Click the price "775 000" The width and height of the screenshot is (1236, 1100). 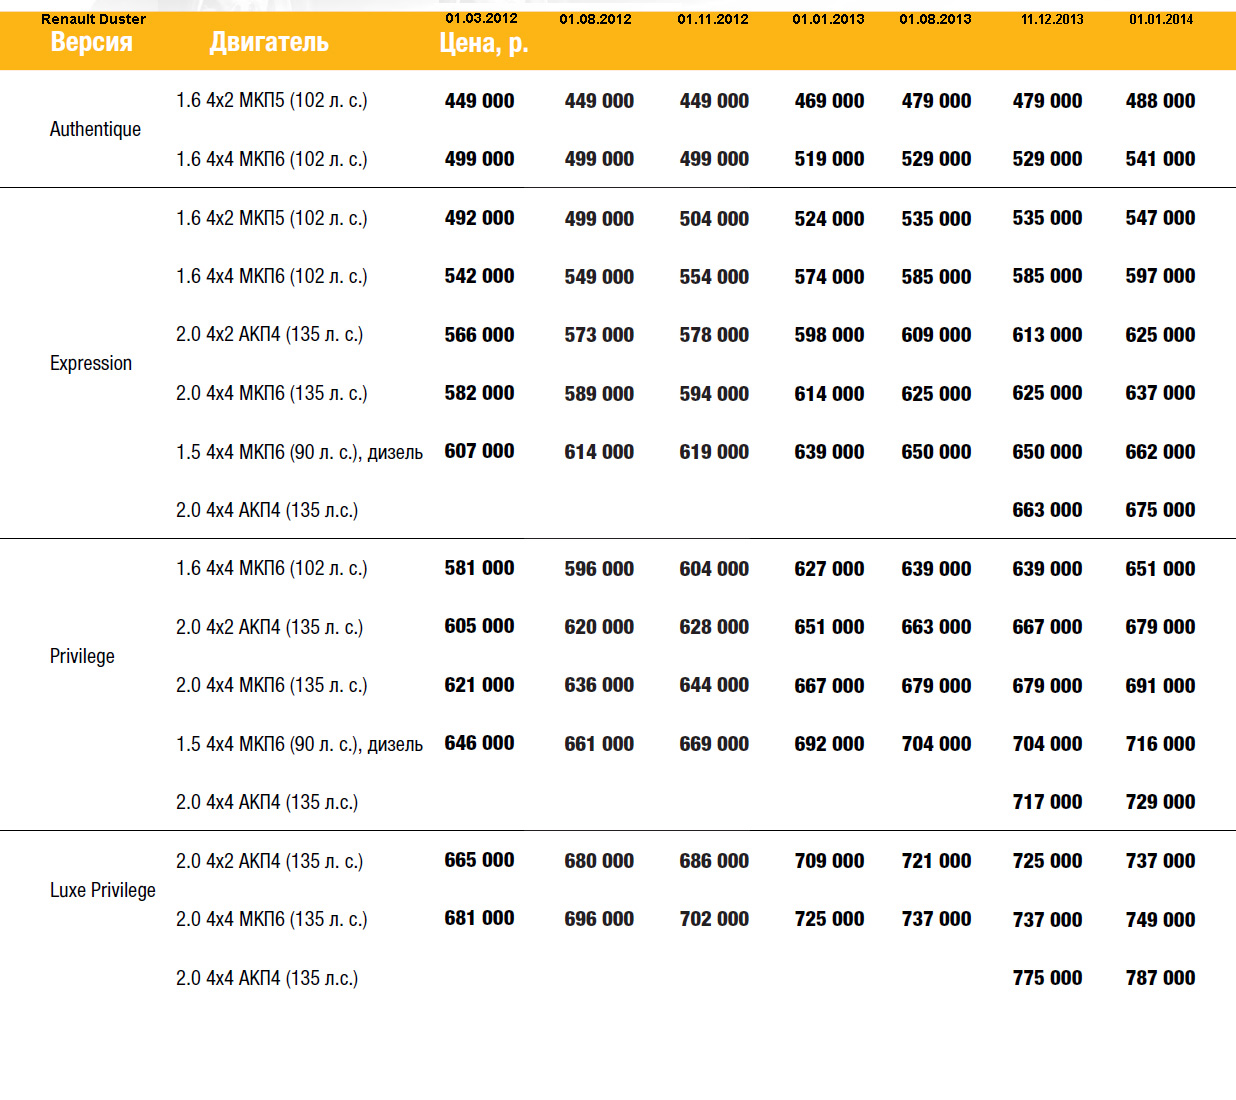[1047, 978]
